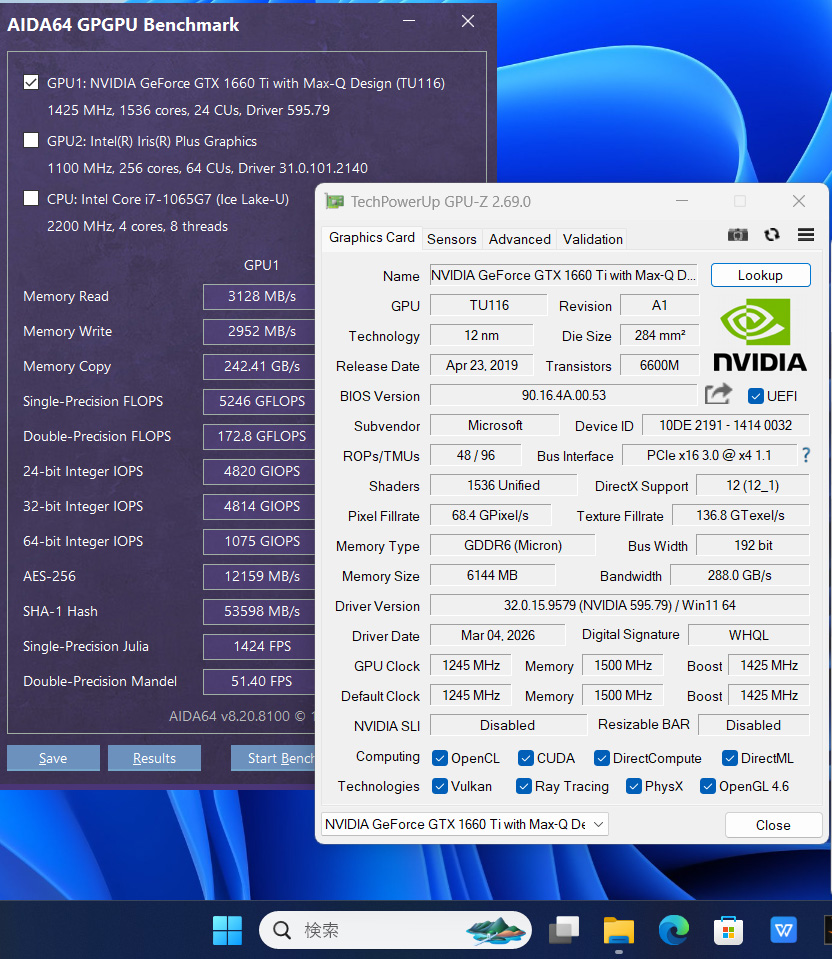Image resolution: width=832 pixels, height=959 pixels.
Task: Check CPU Intel Core i7-1065G7
Action: [x=31, y=199]
